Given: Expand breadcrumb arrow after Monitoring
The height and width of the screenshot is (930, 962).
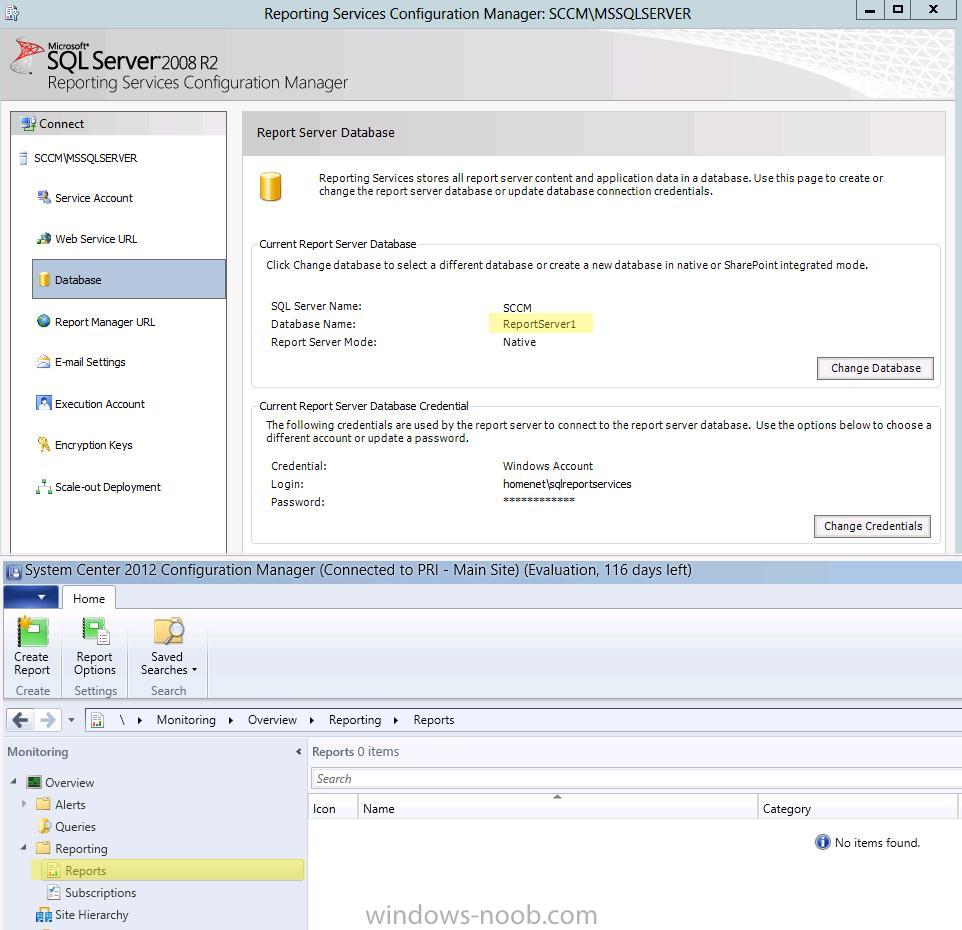Looking at the screenshot, I should pos(231,720).
